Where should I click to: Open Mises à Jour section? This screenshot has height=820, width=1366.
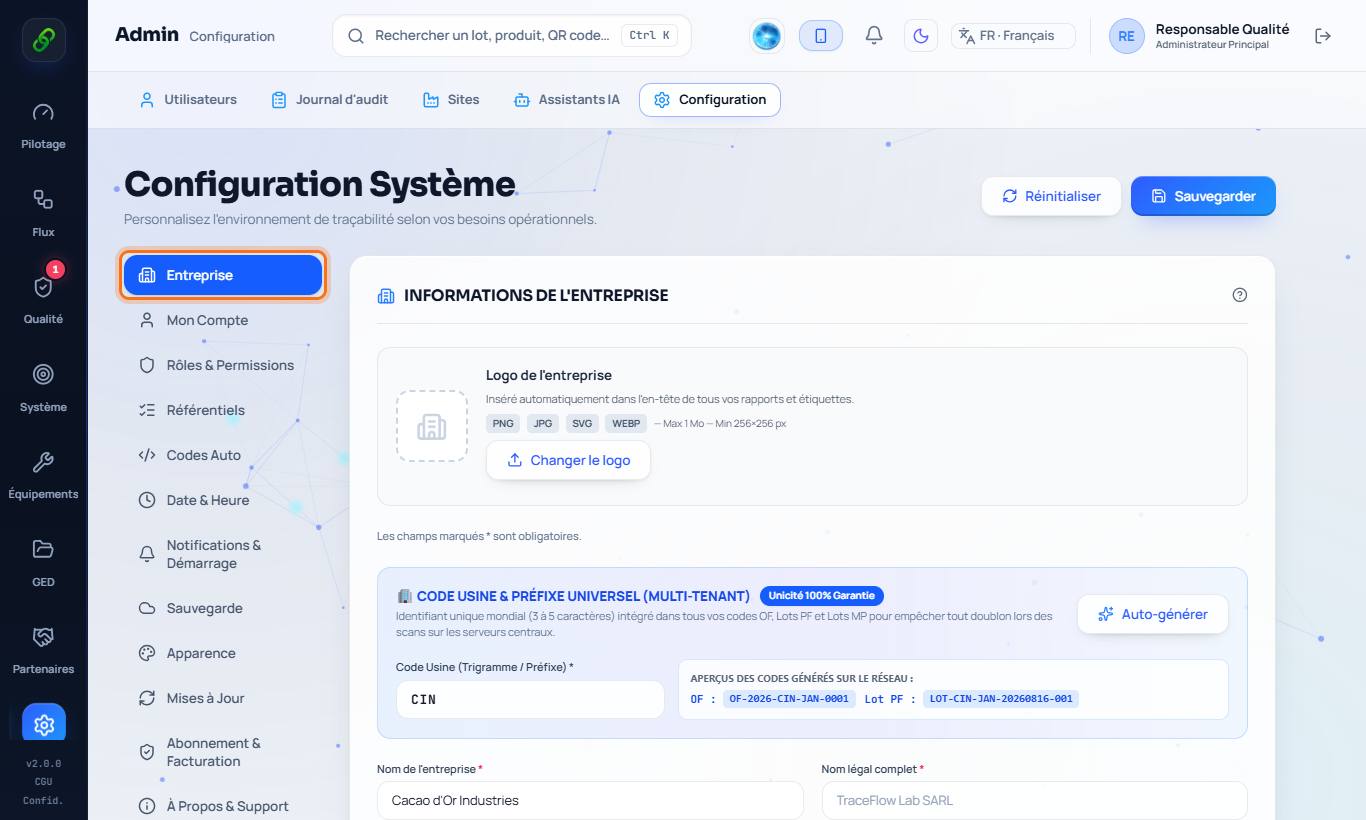223,698
